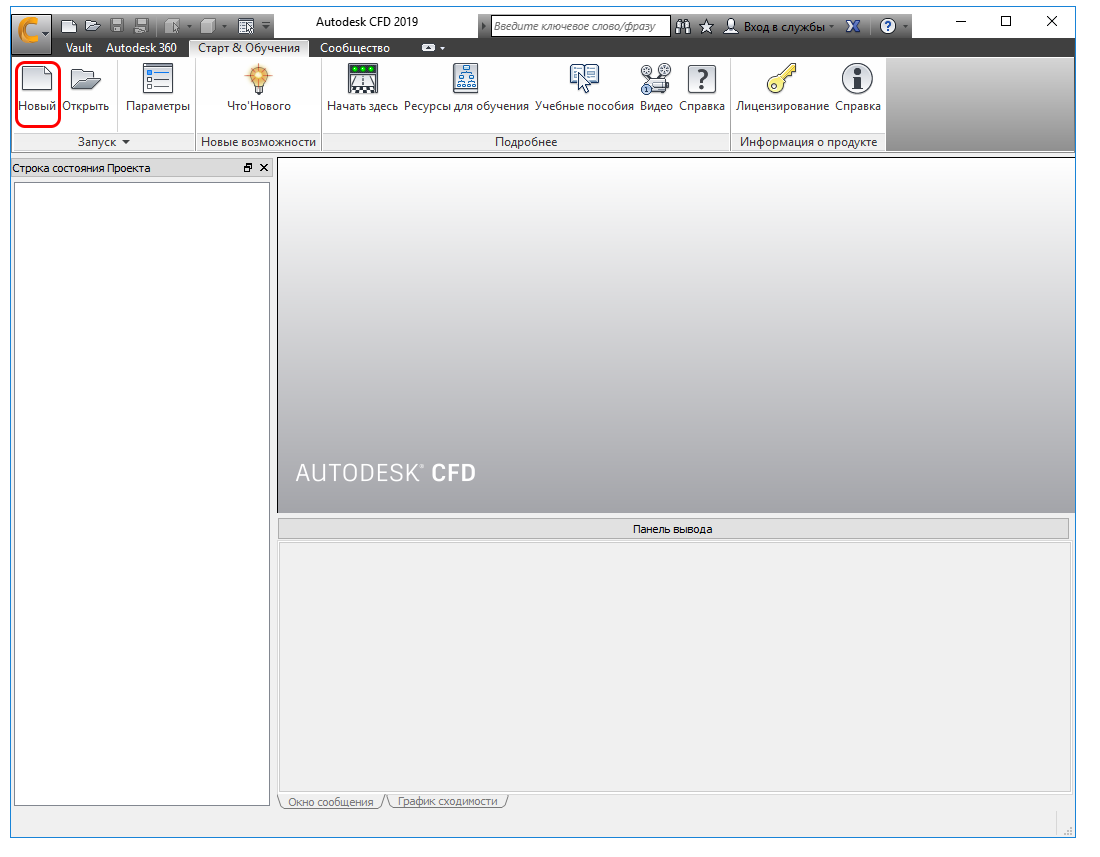Image resolution: width=1100 pixels, height=857 pixels.
Task: Select the Старт & Обучения tab
Action: point(248,48)
